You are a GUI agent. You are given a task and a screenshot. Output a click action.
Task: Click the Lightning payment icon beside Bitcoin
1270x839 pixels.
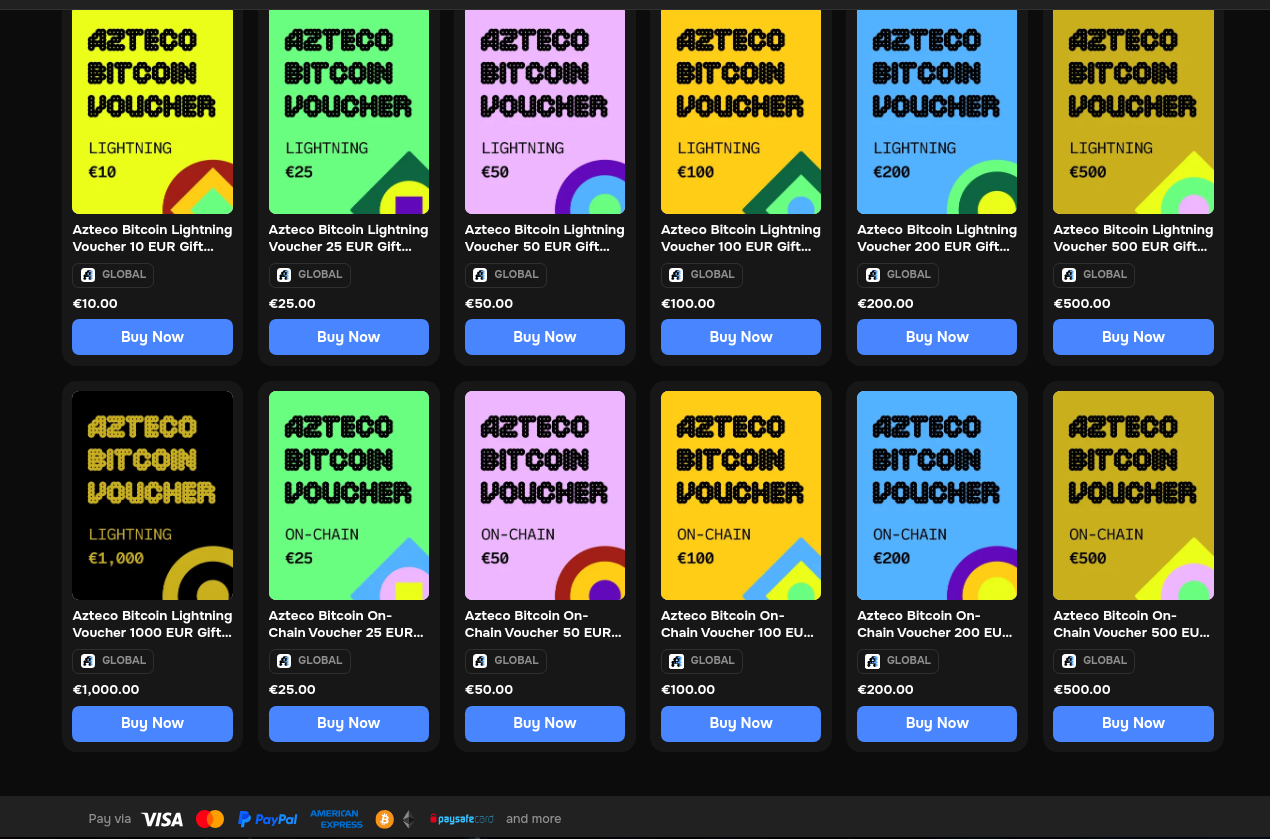coord(408,818)
